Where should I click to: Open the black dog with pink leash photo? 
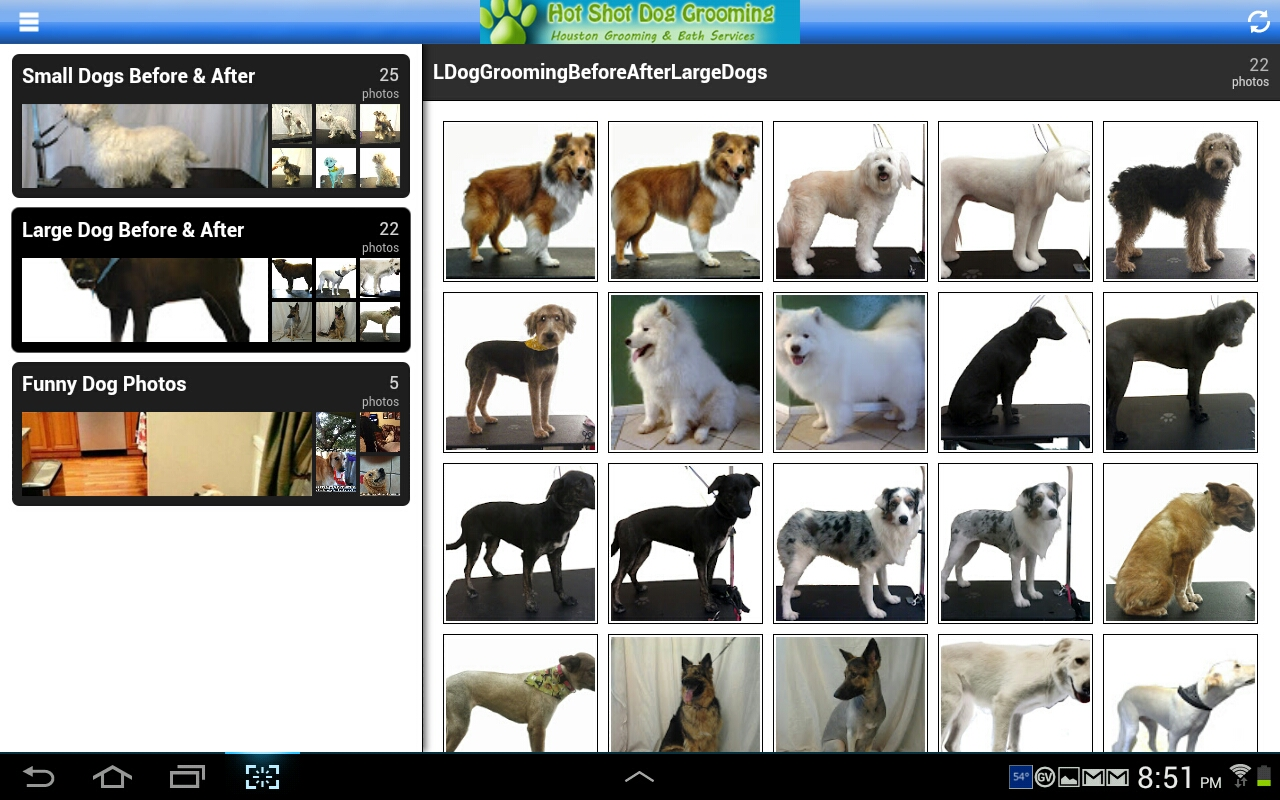pyautogui.click(x=685, y=543)
